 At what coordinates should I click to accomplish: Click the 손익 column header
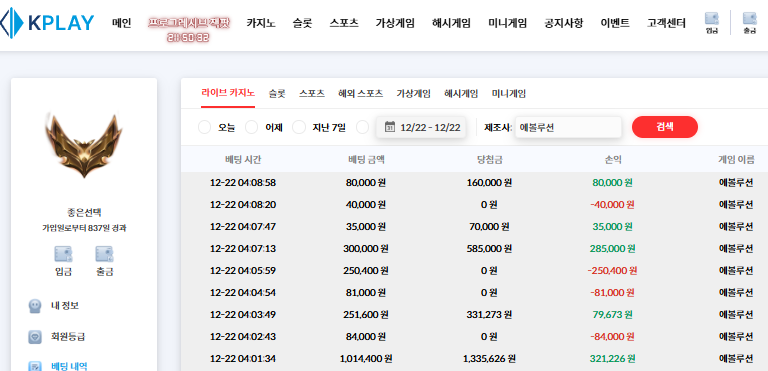click(613, 159)
